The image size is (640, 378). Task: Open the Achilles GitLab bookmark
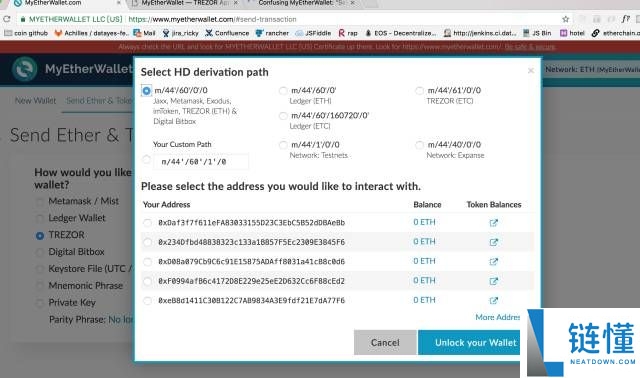click(92, 33)
